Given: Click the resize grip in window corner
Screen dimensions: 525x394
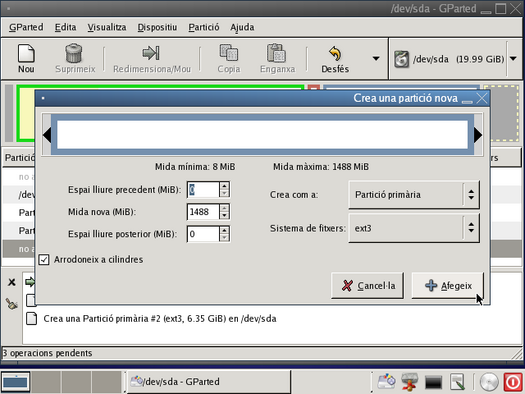Looking at the screenshot, I should click(x=518, y=353).
